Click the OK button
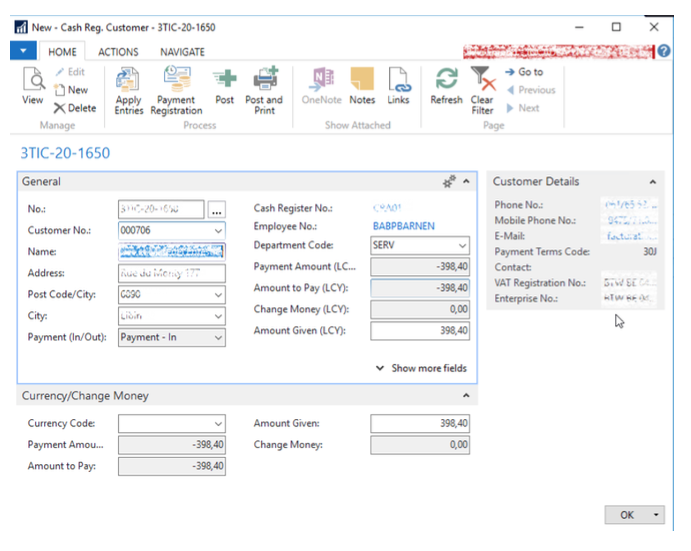This screenshot has width=691, height=551. (627, 515)
